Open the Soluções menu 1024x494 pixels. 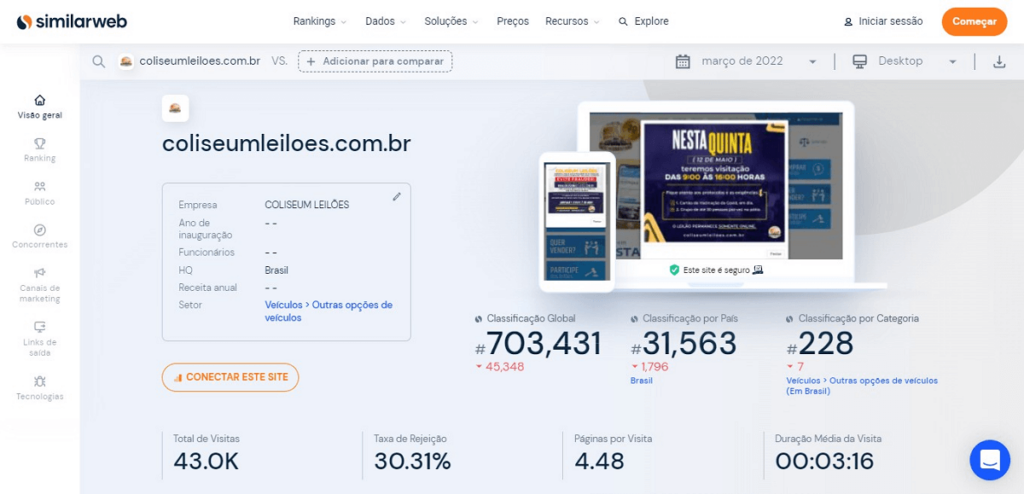point(451,22)
